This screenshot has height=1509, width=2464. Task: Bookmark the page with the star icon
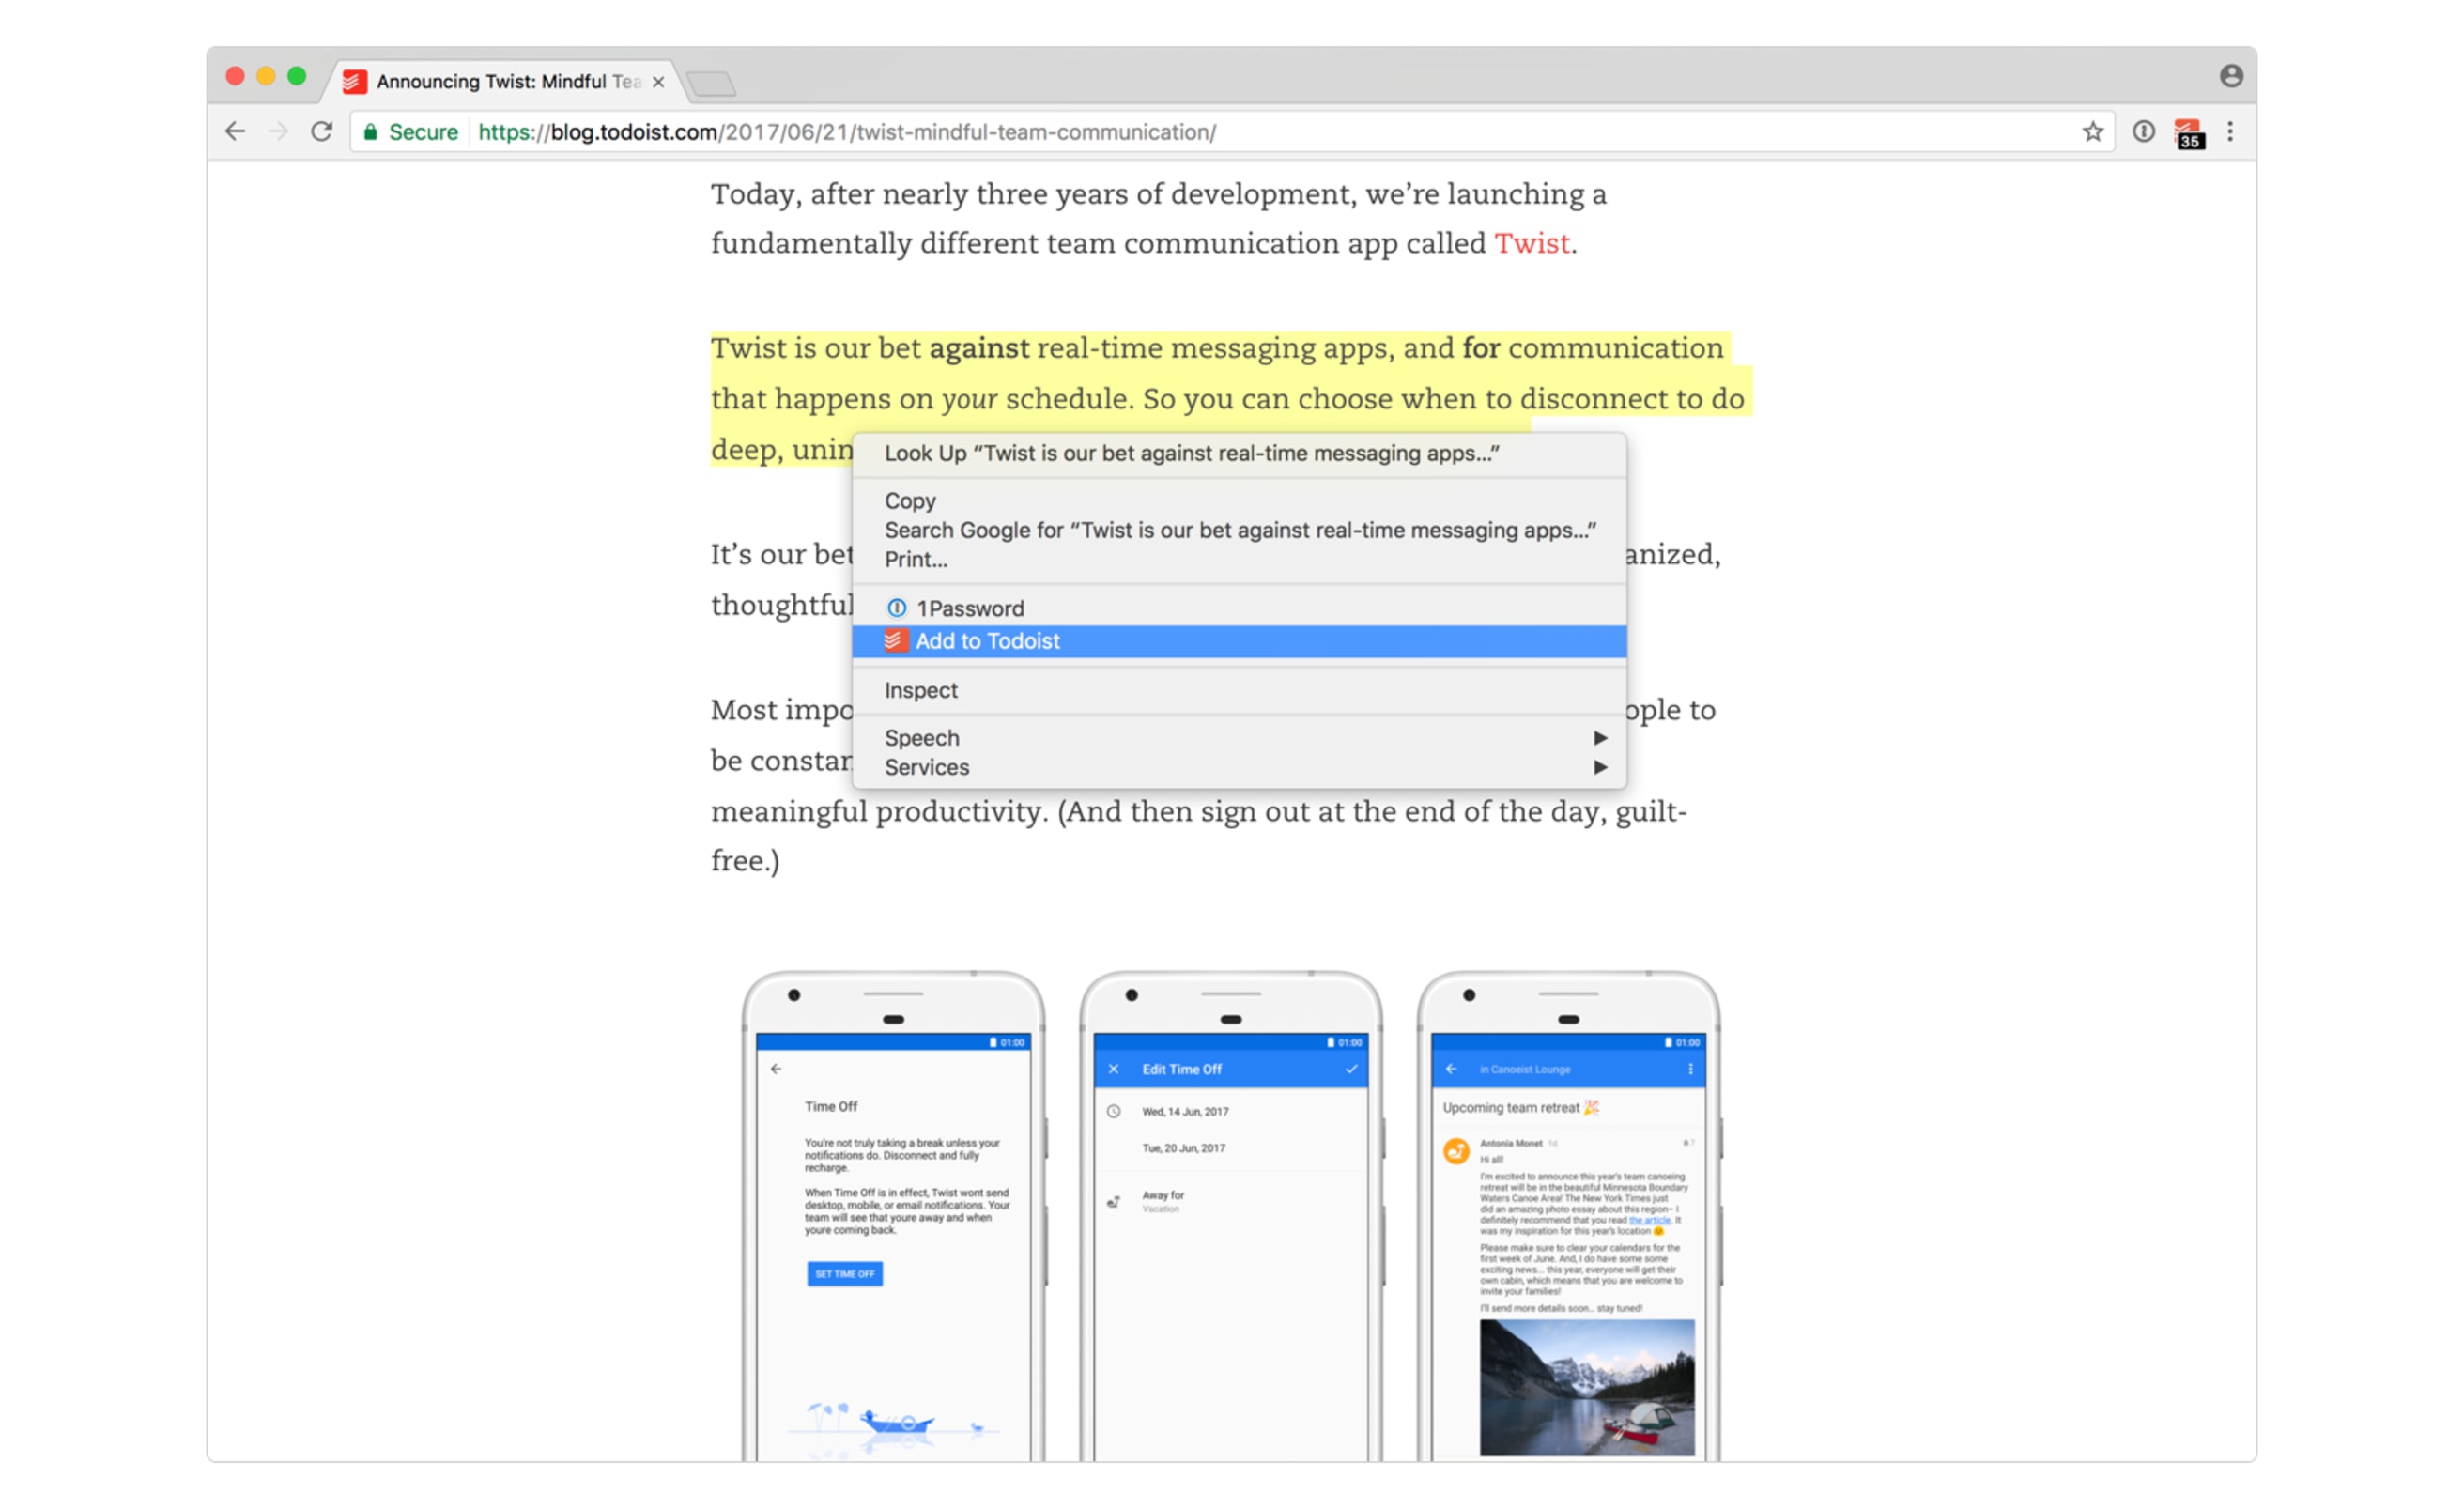pos(2092,132)
